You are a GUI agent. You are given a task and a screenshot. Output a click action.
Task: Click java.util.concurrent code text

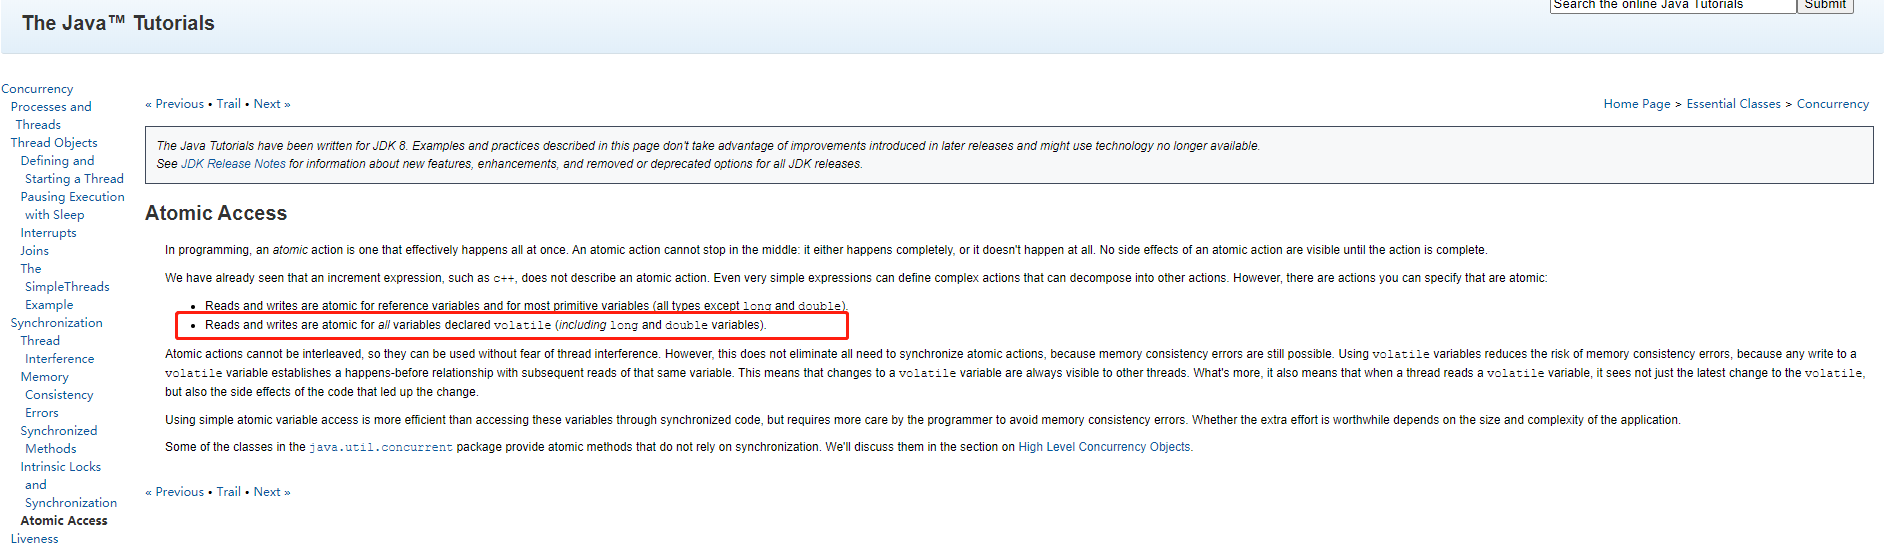tap(381, 447)
